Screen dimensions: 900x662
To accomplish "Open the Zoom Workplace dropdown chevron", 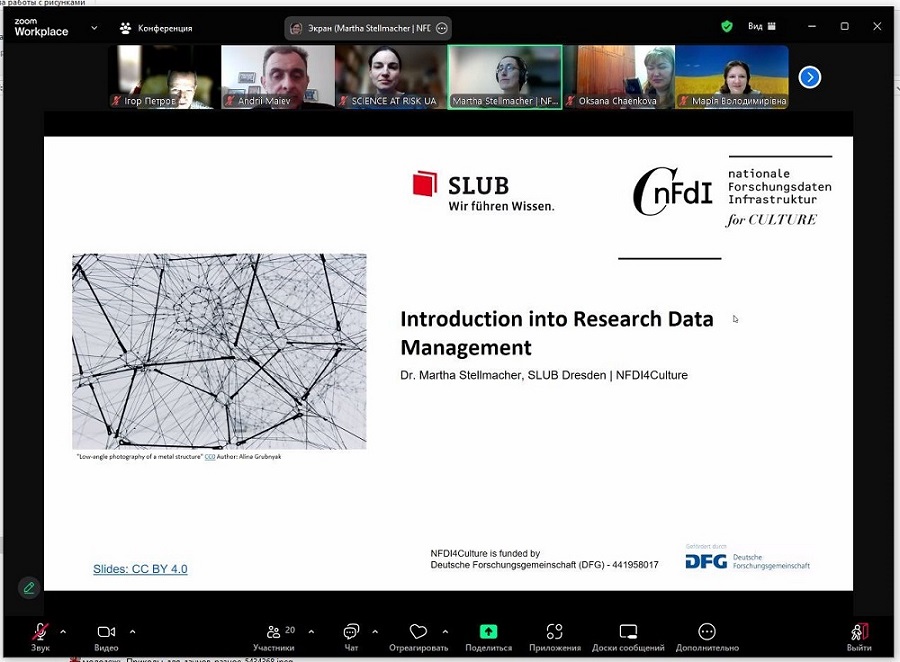I will (94, 28).
